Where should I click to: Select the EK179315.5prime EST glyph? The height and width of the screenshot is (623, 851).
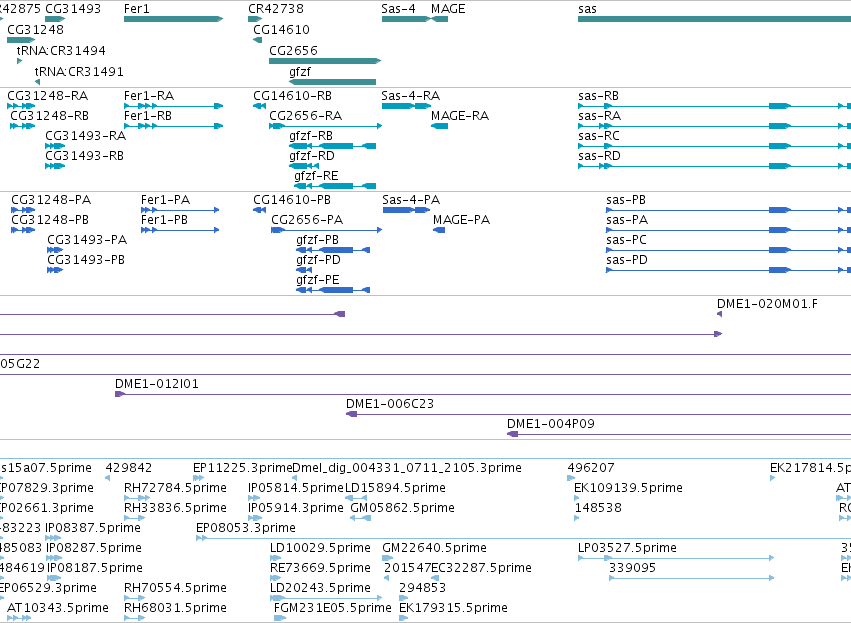click(403, 618)
